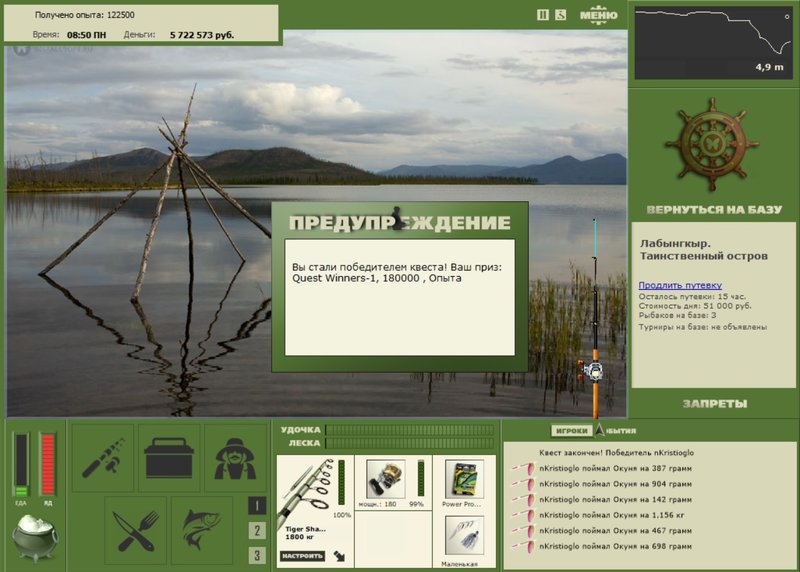Select the reel thumbnail with мощн. 180

[x=386, y=479]
